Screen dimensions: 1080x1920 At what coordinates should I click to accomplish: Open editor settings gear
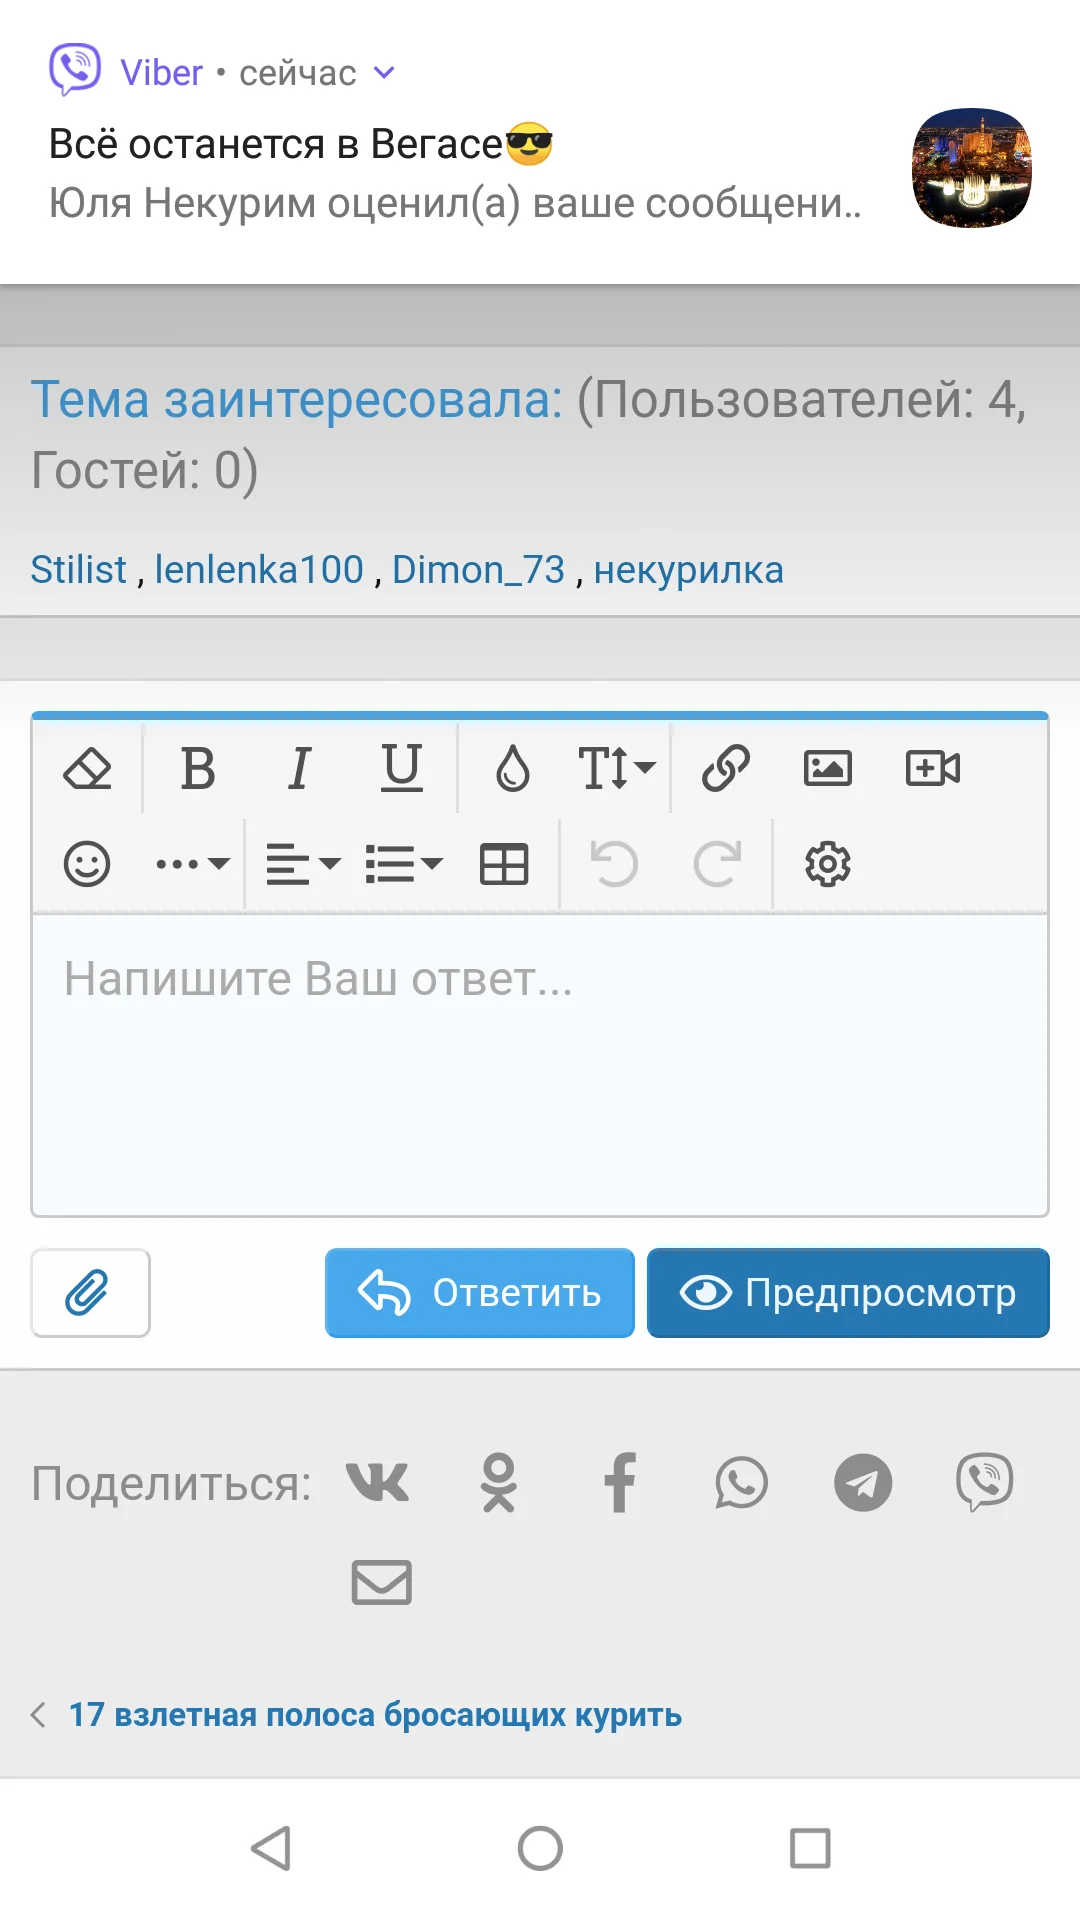[x=828, y=864]
